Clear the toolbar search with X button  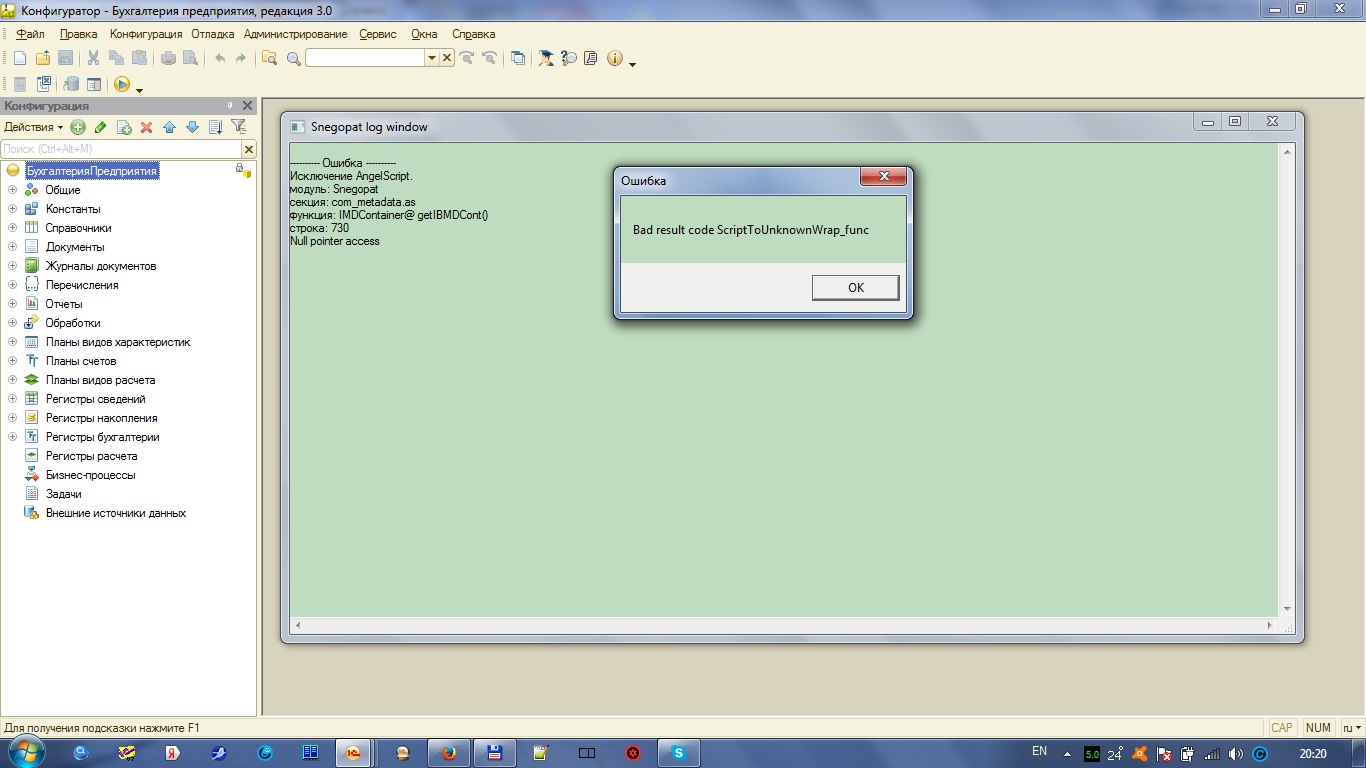tap(447, 58)
